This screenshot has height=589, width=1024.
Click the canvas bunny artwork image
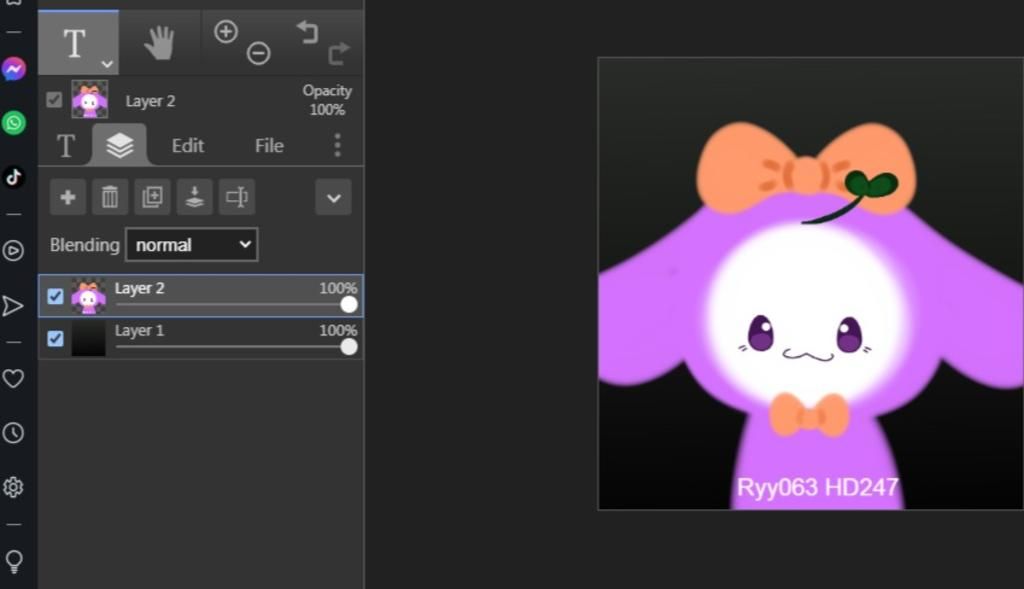pos(810,283)
